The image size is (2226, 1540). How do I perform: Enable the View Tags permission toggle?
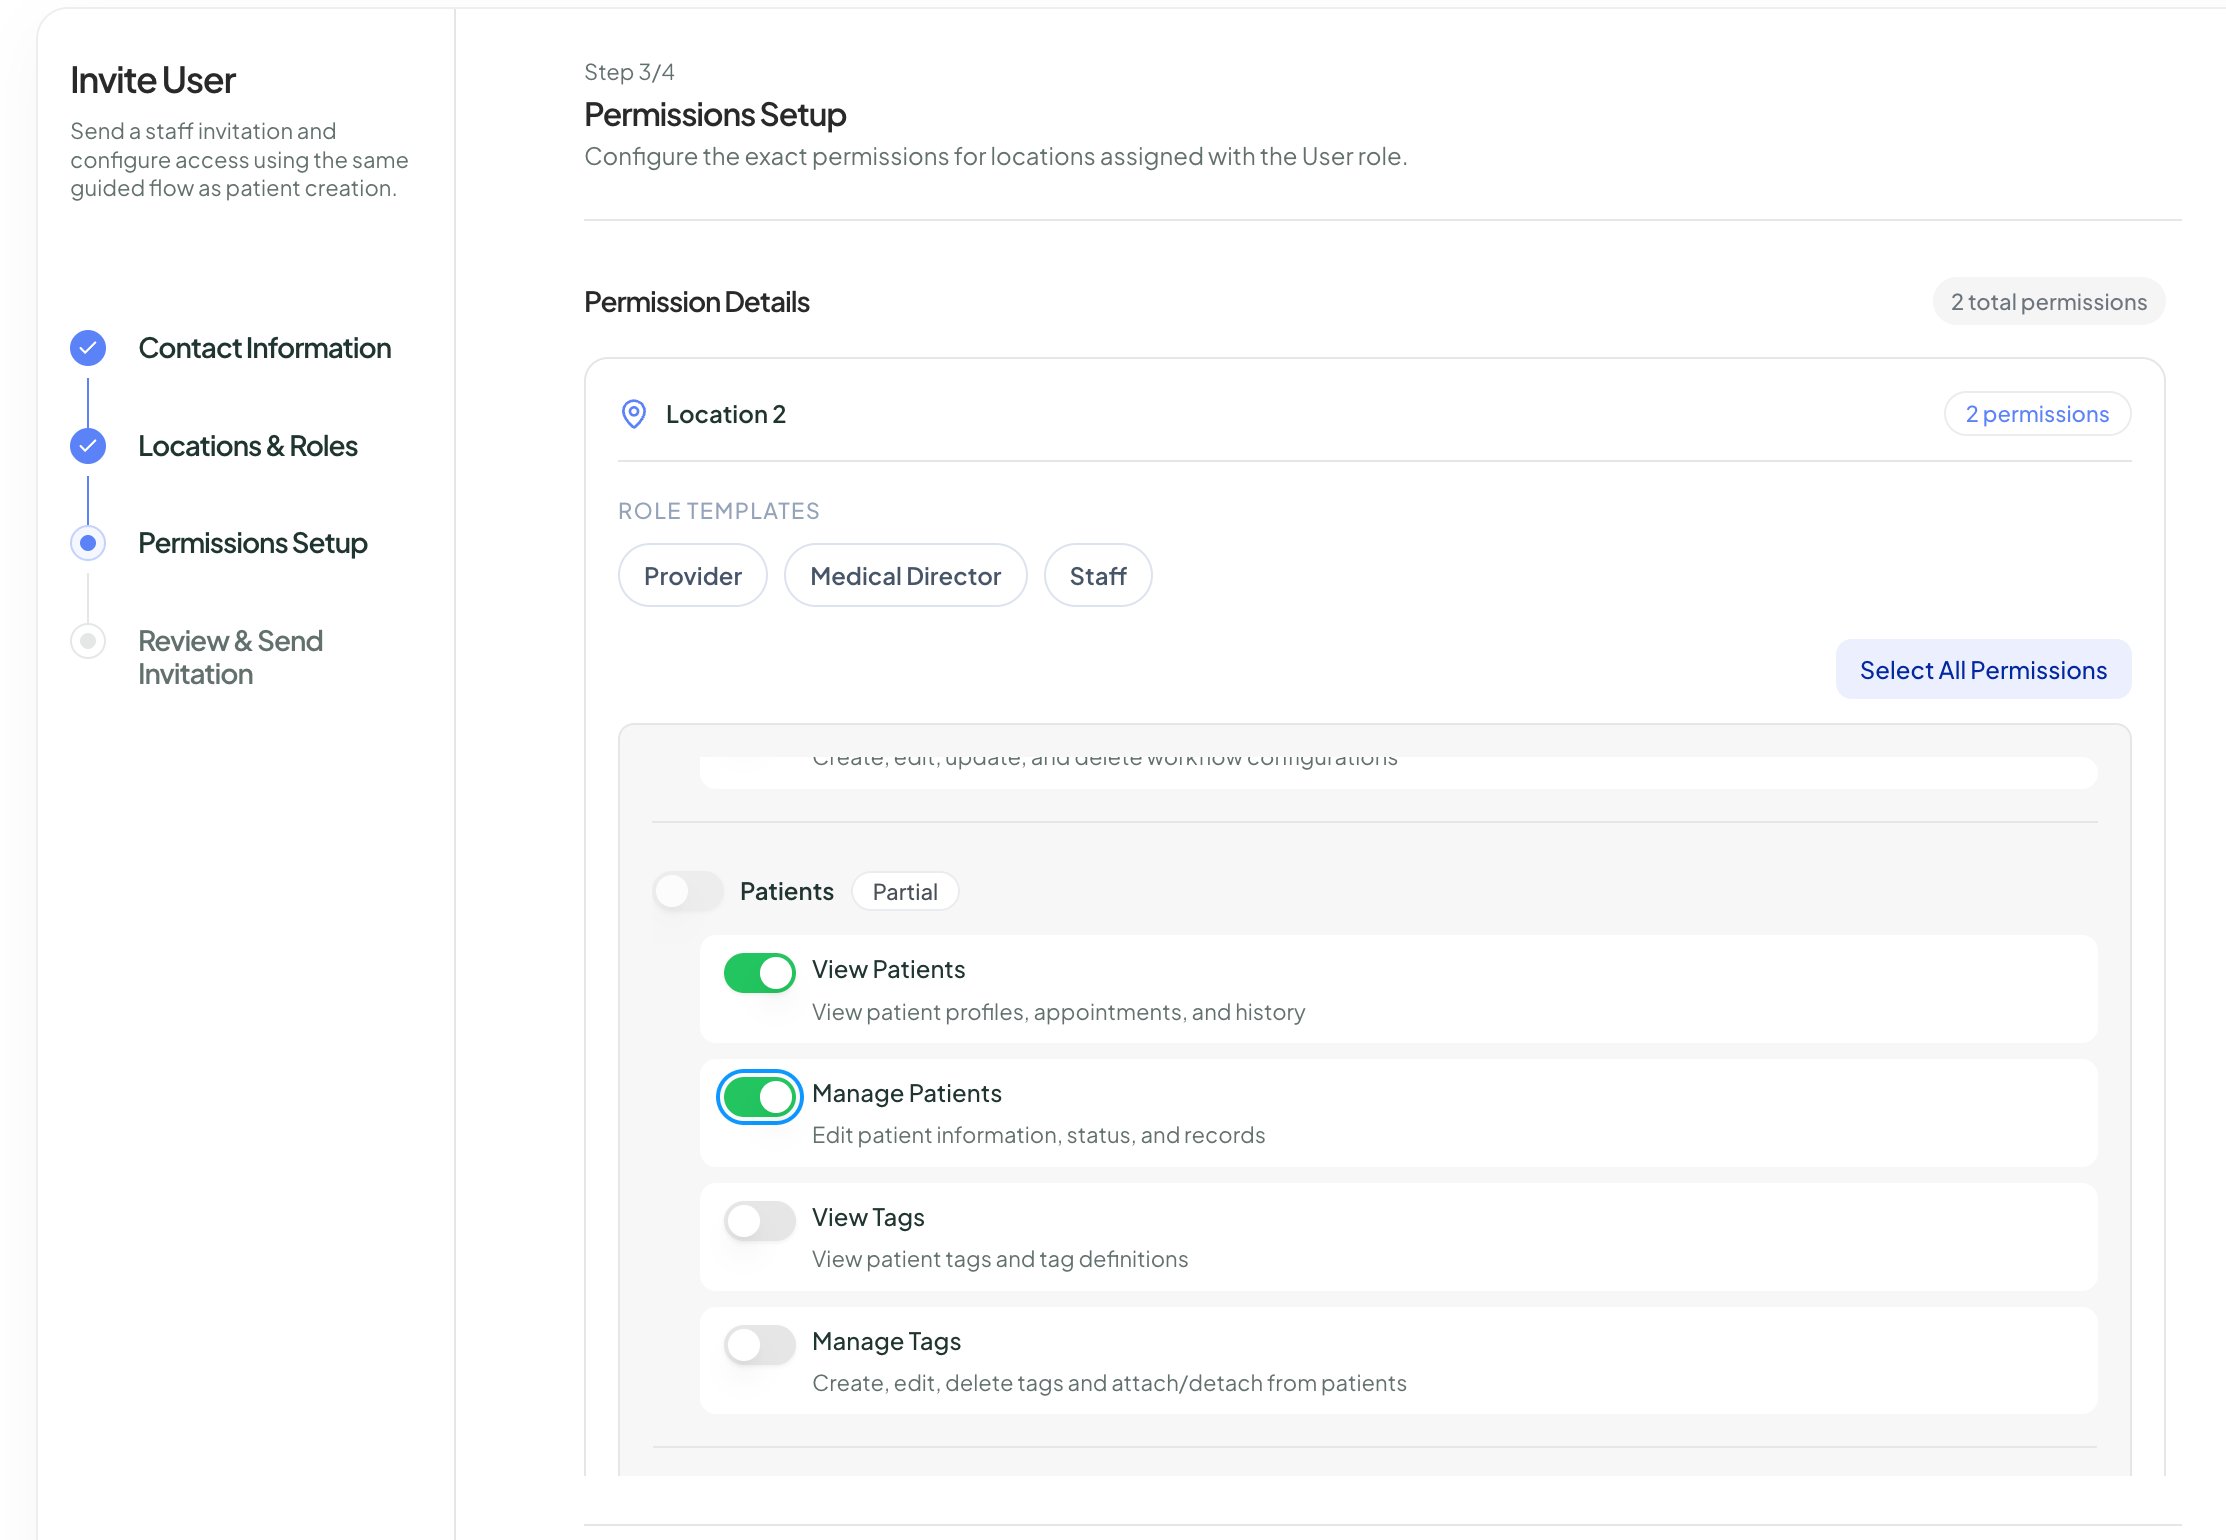pos(760,1220)
